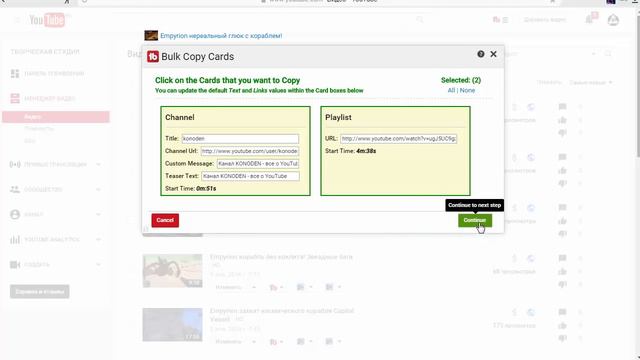Click the Create camera icon in sidebar
Viewport: 640px width, 360px height.
point(15,264)
